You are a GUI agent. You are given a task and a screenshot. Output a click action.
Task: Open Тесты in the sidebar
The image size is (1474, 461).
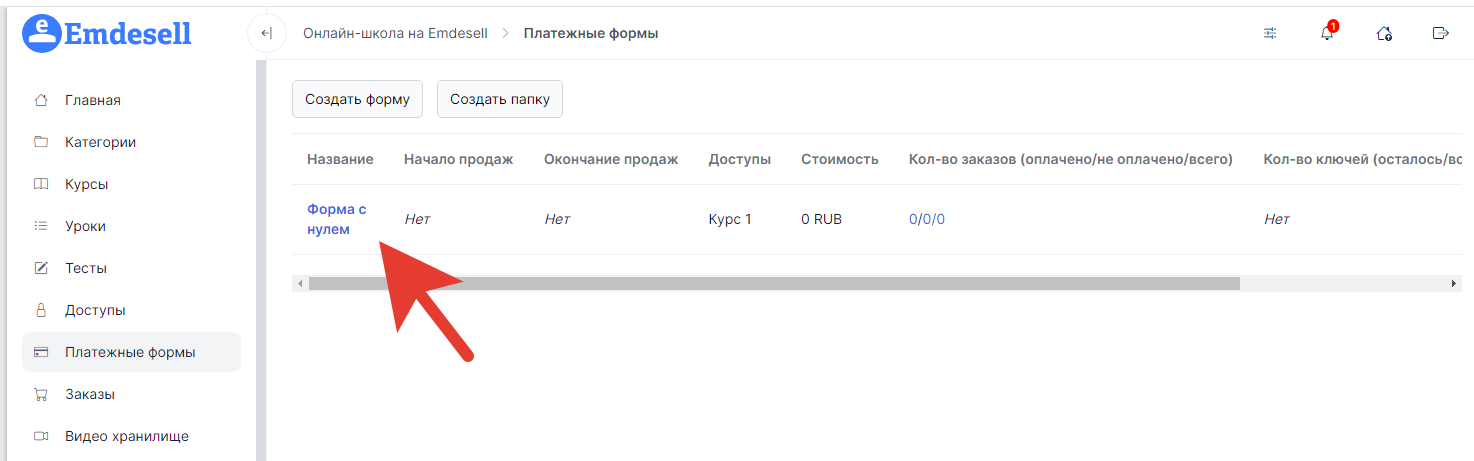(85, 268)
